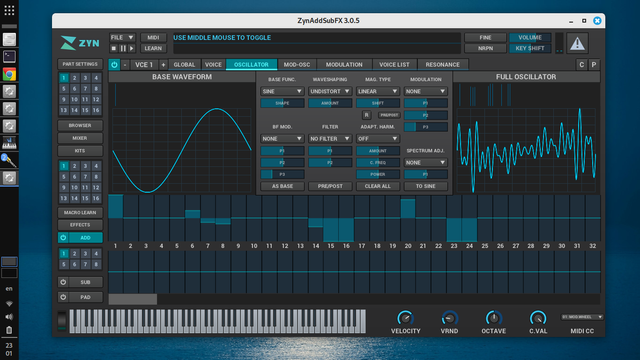Image resolution: width=640 pixels, height=360 pixels.
Task: Toggle the PAD synth power icon
Action: click(63, 297)
